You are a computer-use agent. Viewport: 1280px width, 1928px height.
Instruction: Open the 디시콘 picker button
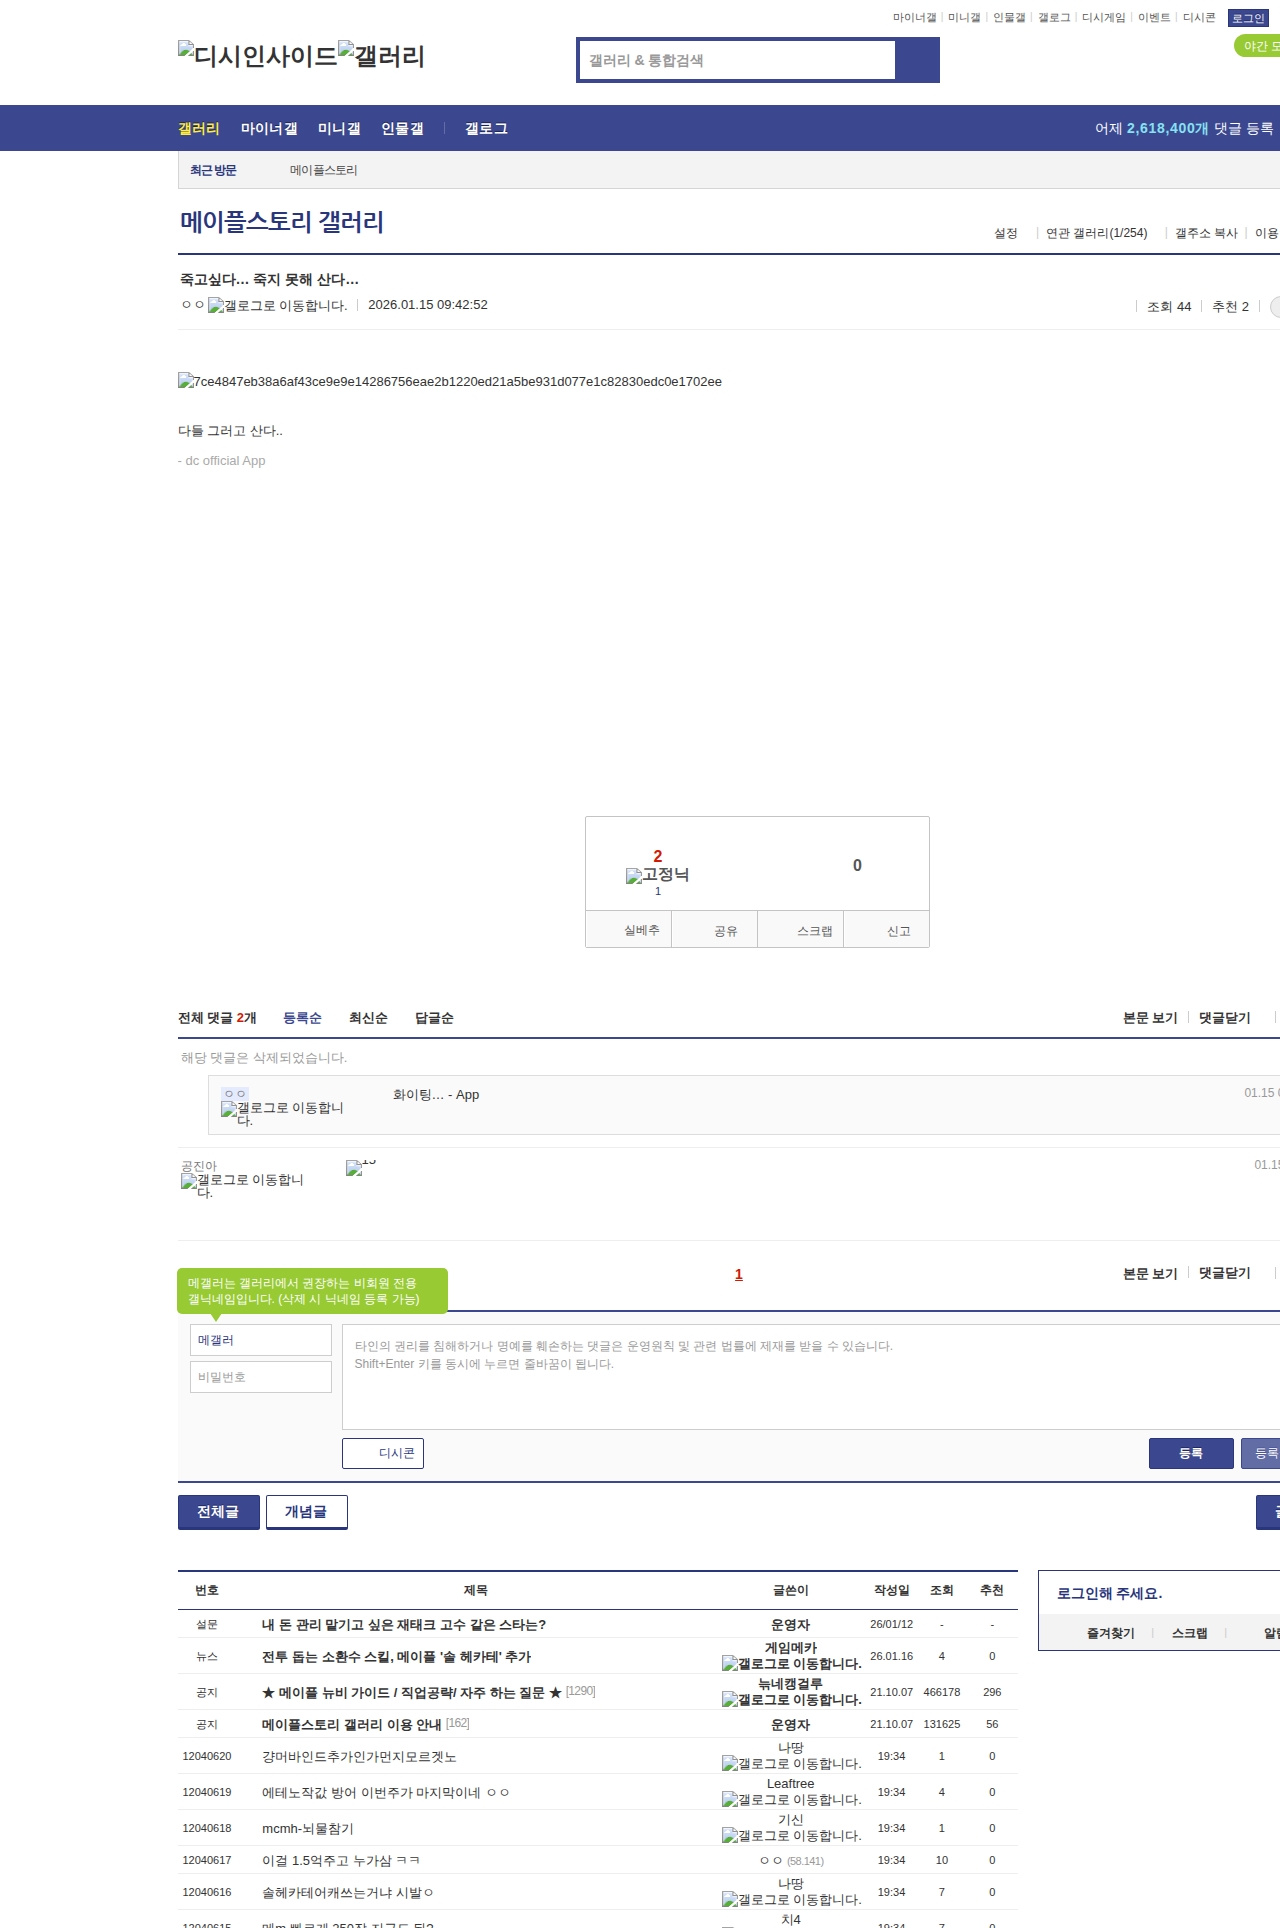[383, 1453]
